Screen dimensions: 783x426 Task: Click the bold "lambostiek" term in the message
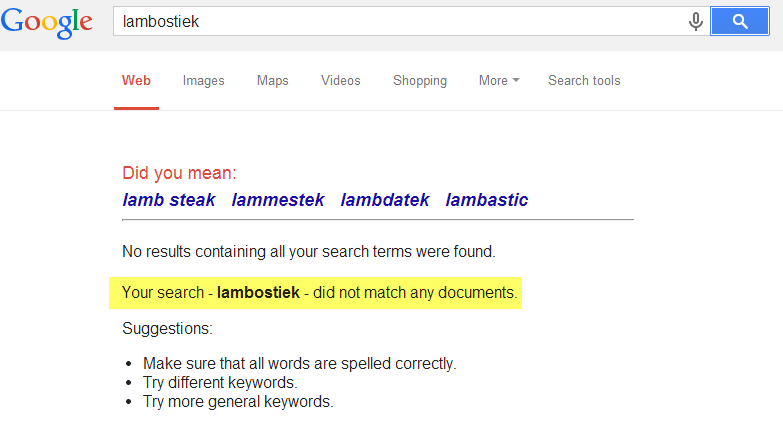pos(258,294)
